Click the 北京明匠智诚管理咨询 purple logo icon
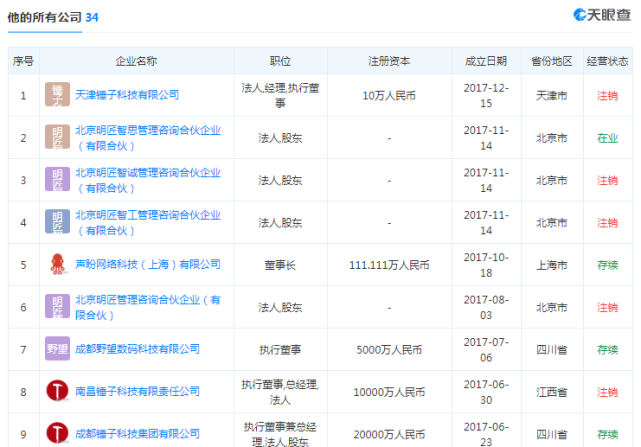Viewport: 641px width, 447px height. 57,179
